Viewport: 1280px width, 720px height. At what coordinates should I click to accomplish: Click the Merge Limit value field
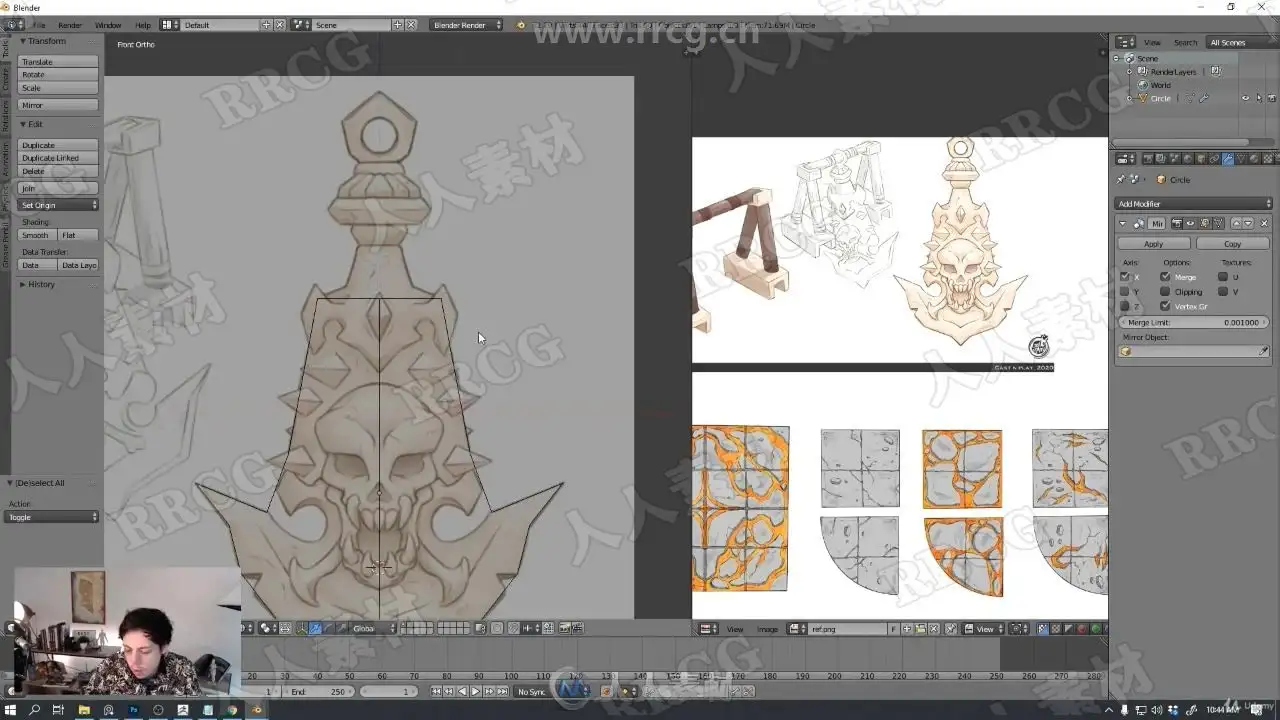pos(1193,323)
